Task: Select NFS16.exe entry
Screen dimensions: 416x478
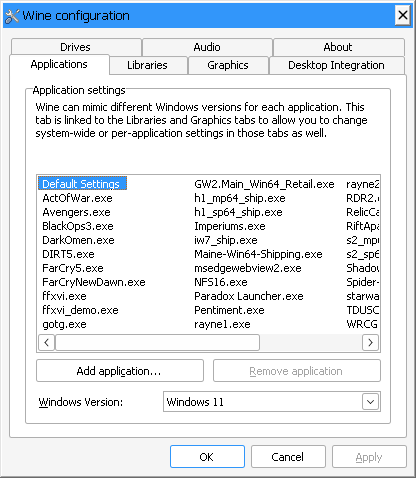Action: (x=221, y=282)
